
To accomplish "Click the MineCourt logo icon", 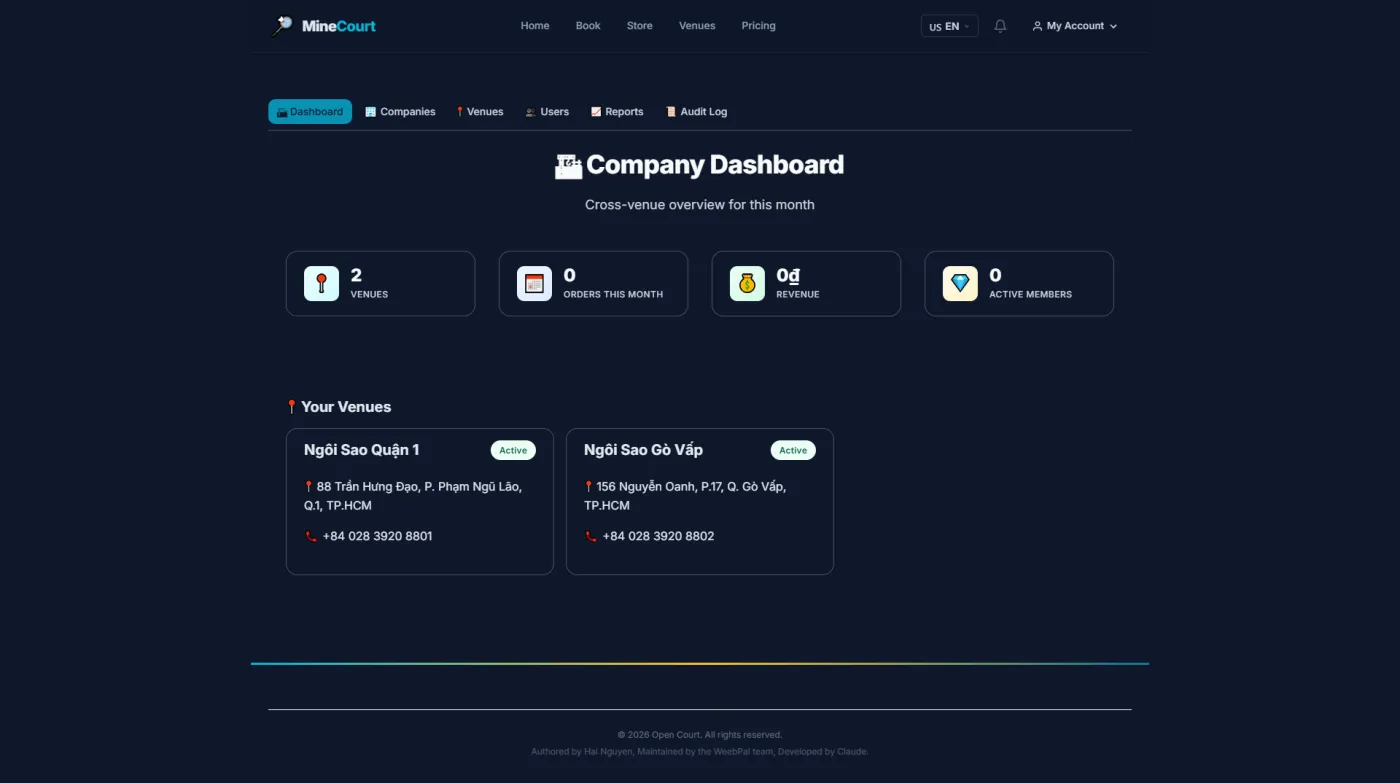I will tap(282, 26).
